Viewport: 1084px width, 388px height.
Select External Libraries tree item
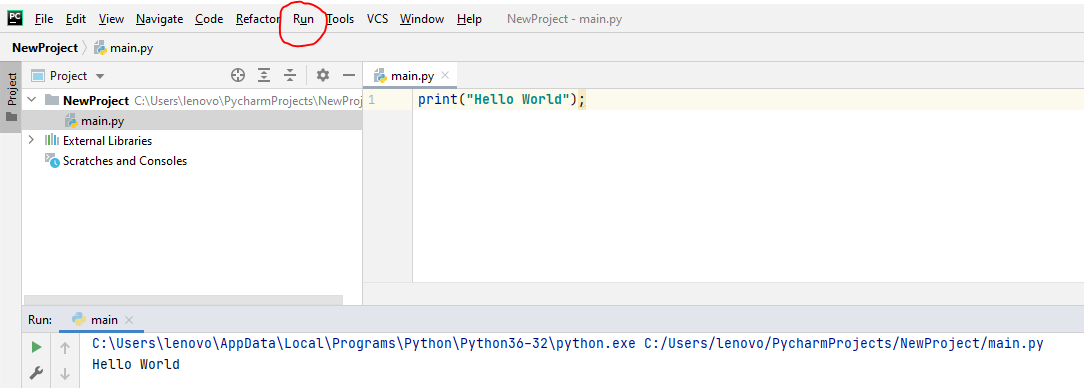point(107,141)
